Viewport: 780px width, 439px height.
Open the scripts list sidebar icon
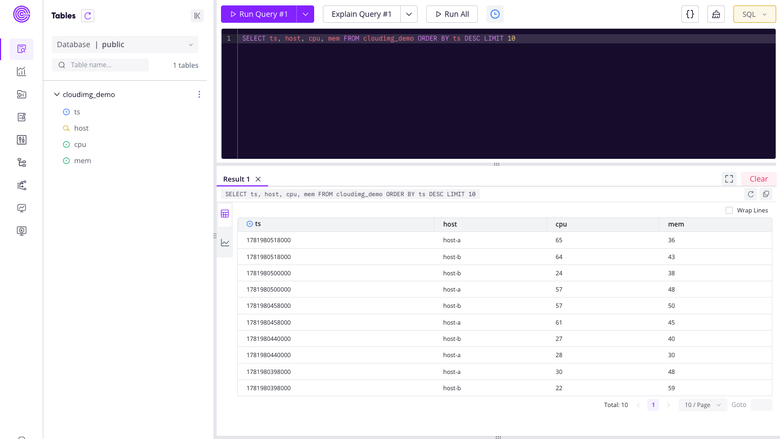pos(21,117)
